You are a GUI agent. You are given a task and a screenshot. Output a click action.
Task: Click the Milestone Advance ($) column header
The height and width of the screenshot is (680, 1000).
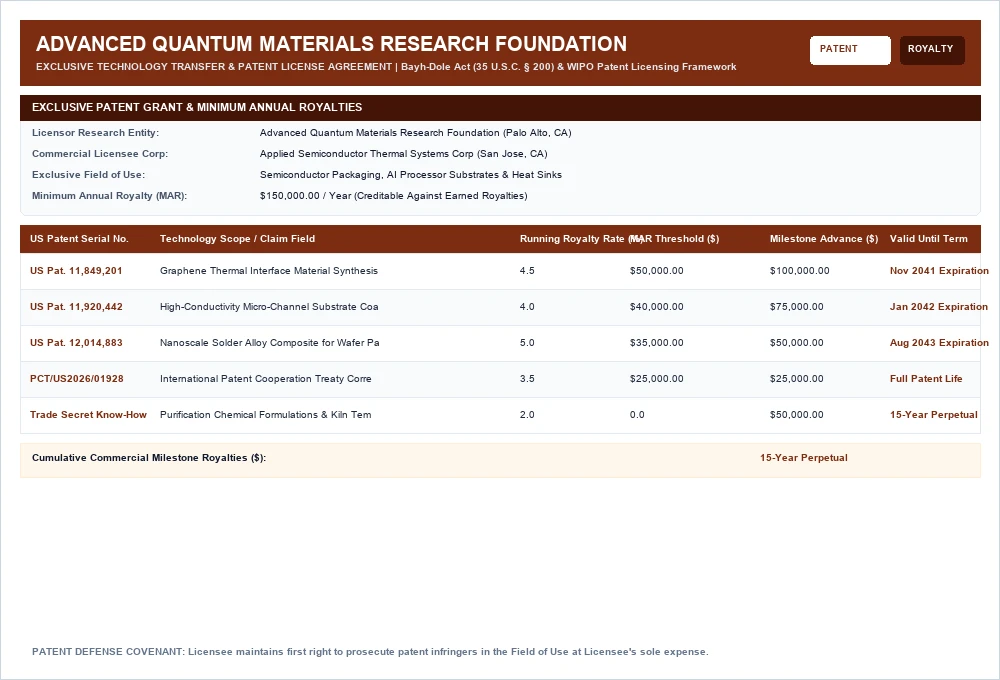[823, 239]
